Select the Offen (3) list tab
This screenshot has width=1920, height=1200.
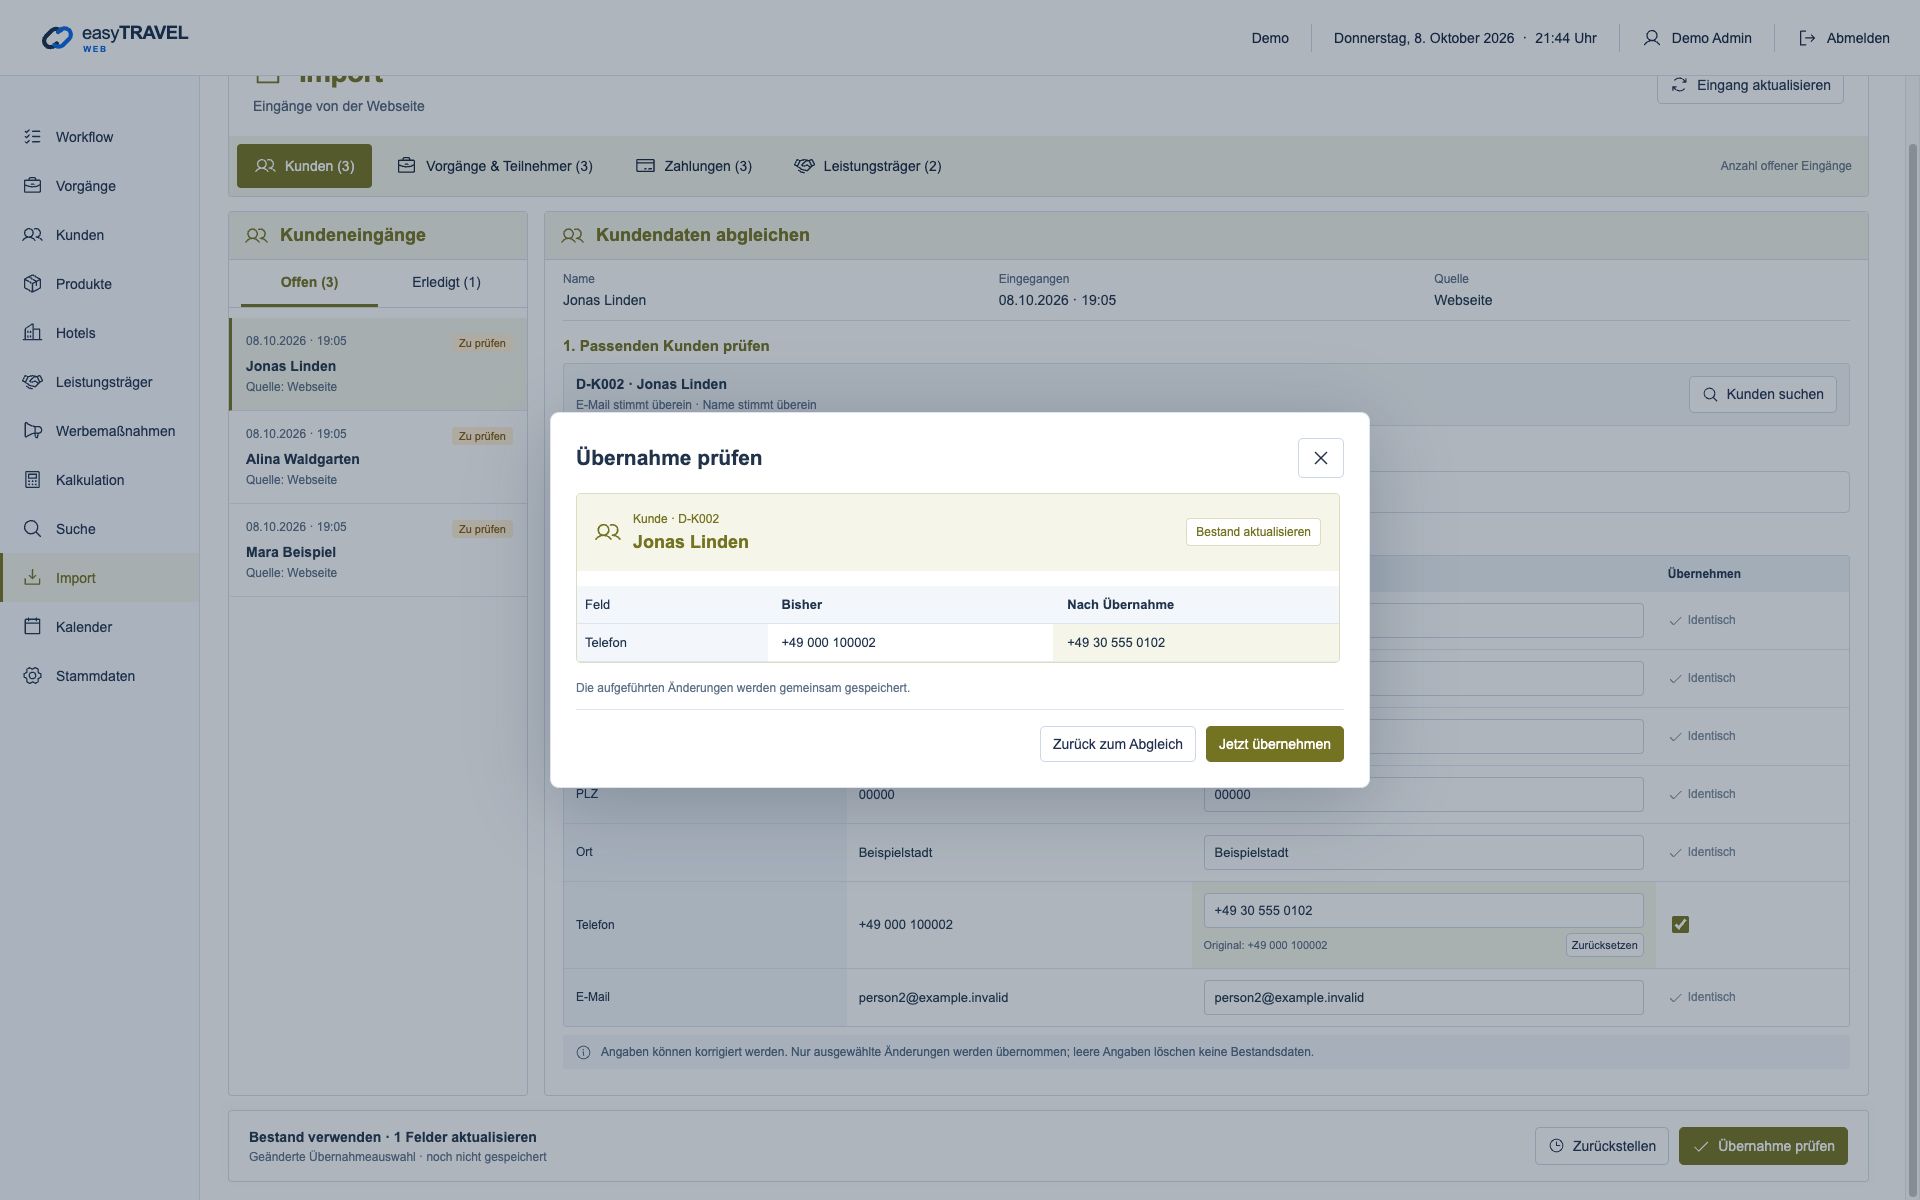[309, 283]
